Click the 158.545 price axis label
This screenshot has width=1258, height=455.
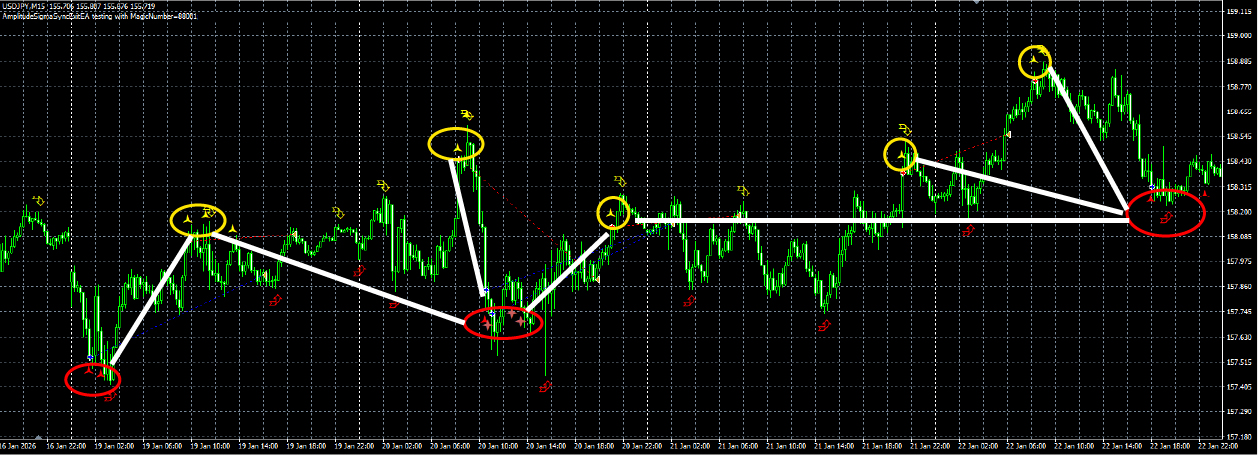(1239, 136)
